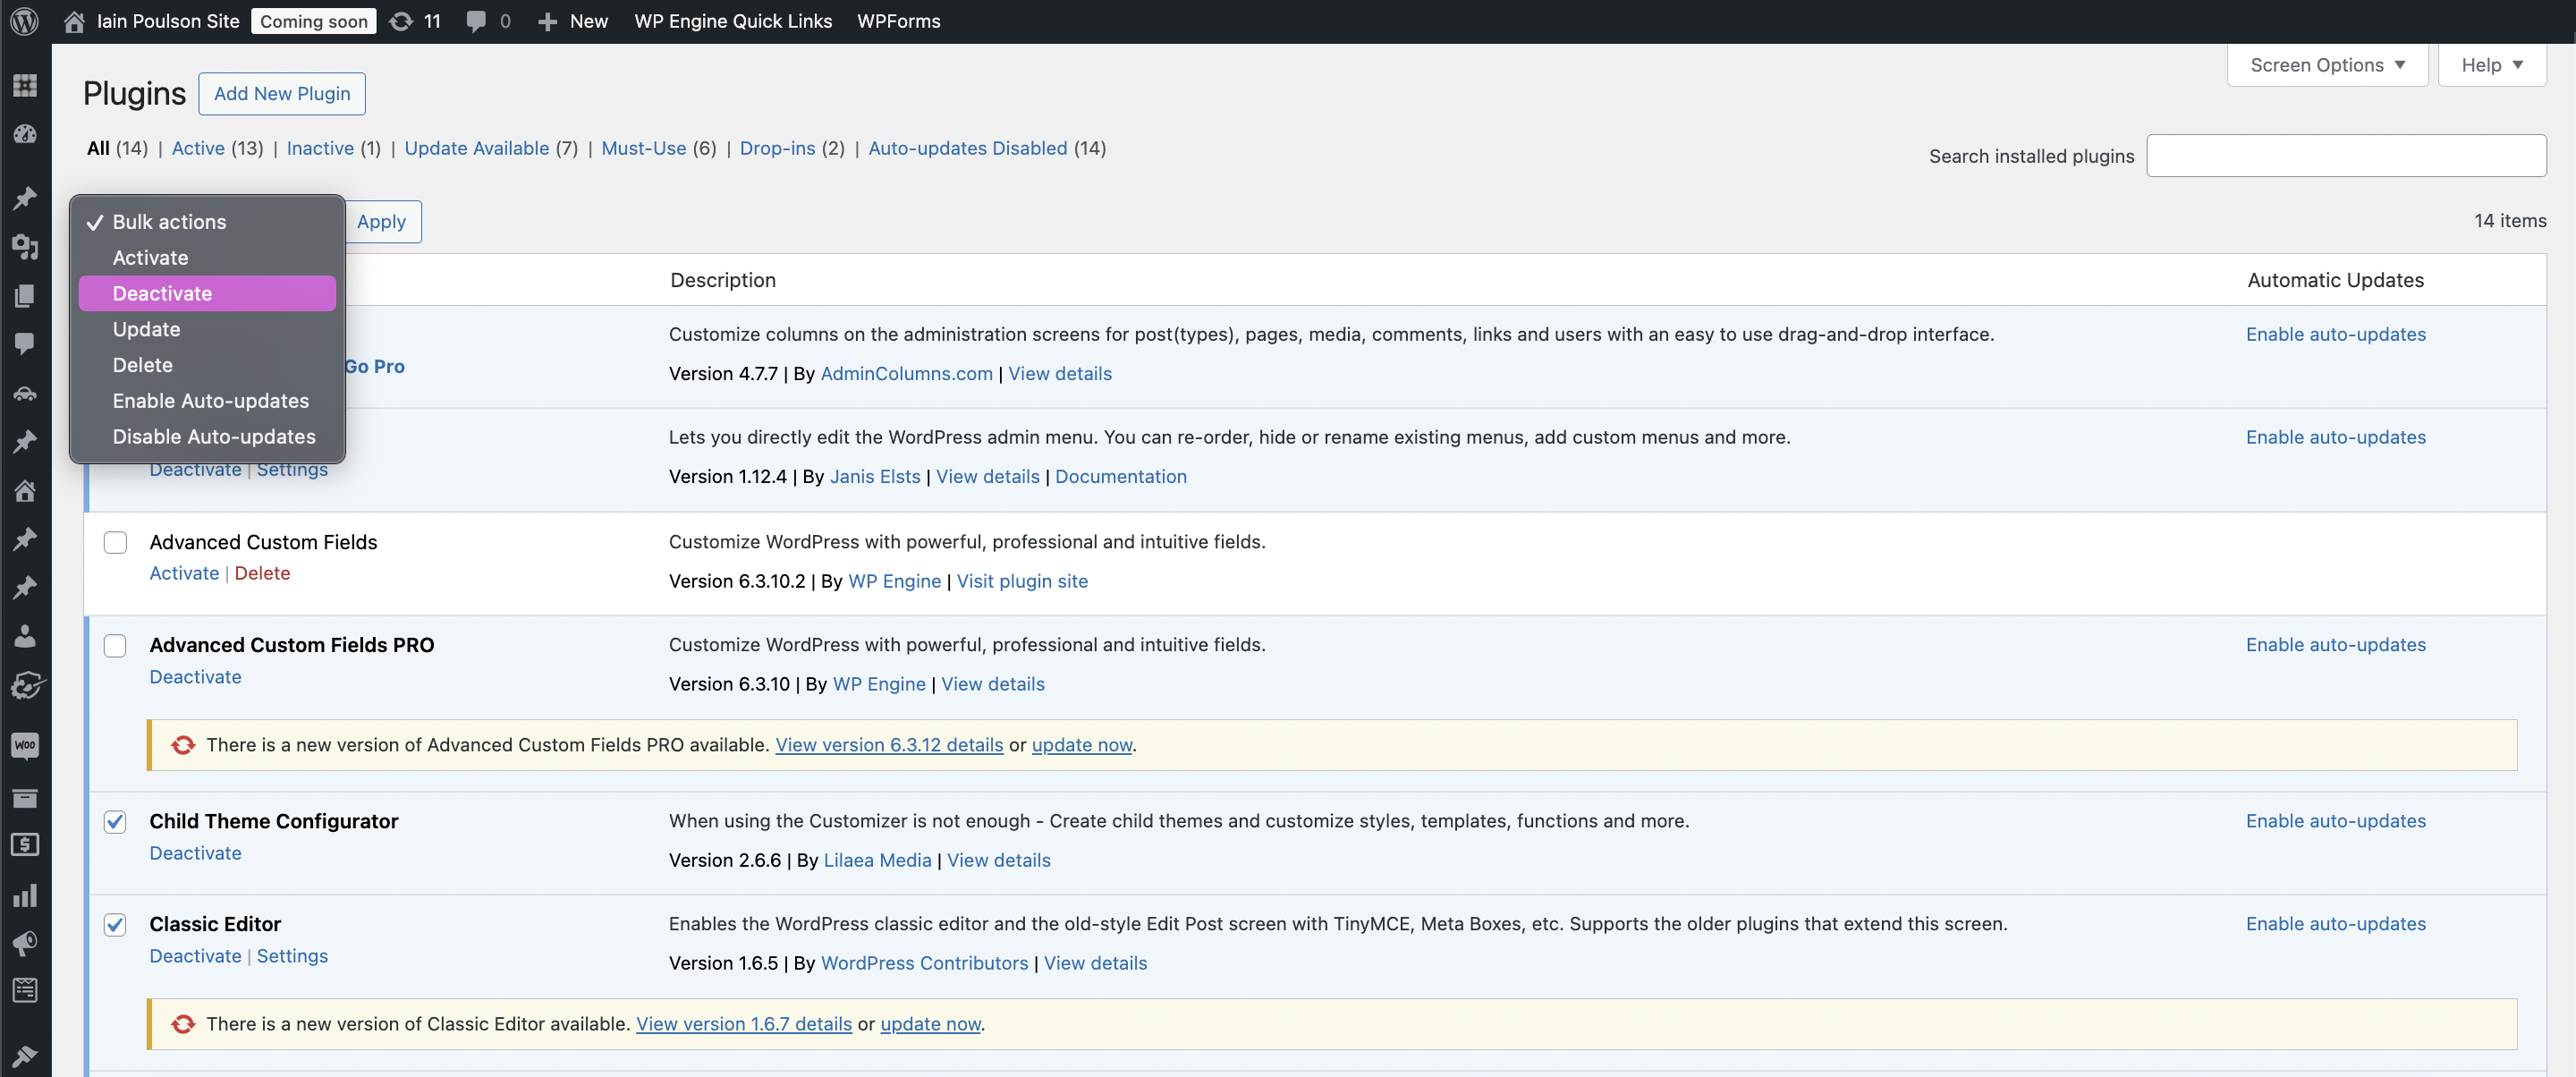
Task: Click update icon in Advanced Custom Fields PRO notice
Action: pyautogui.click(x=182, y=745)
